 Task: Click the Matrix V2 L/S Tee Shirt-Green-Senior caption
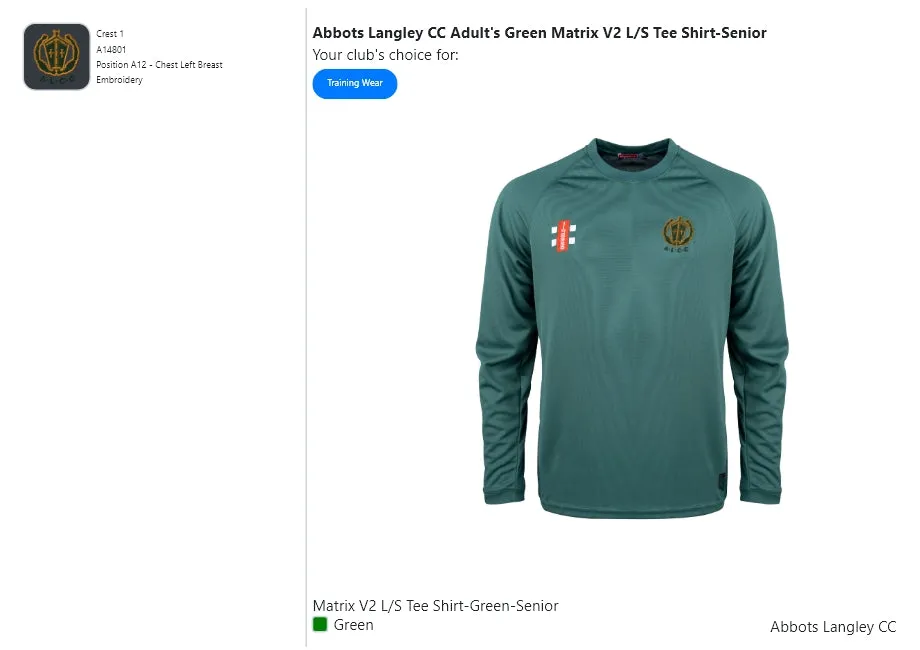pos(435,605)
